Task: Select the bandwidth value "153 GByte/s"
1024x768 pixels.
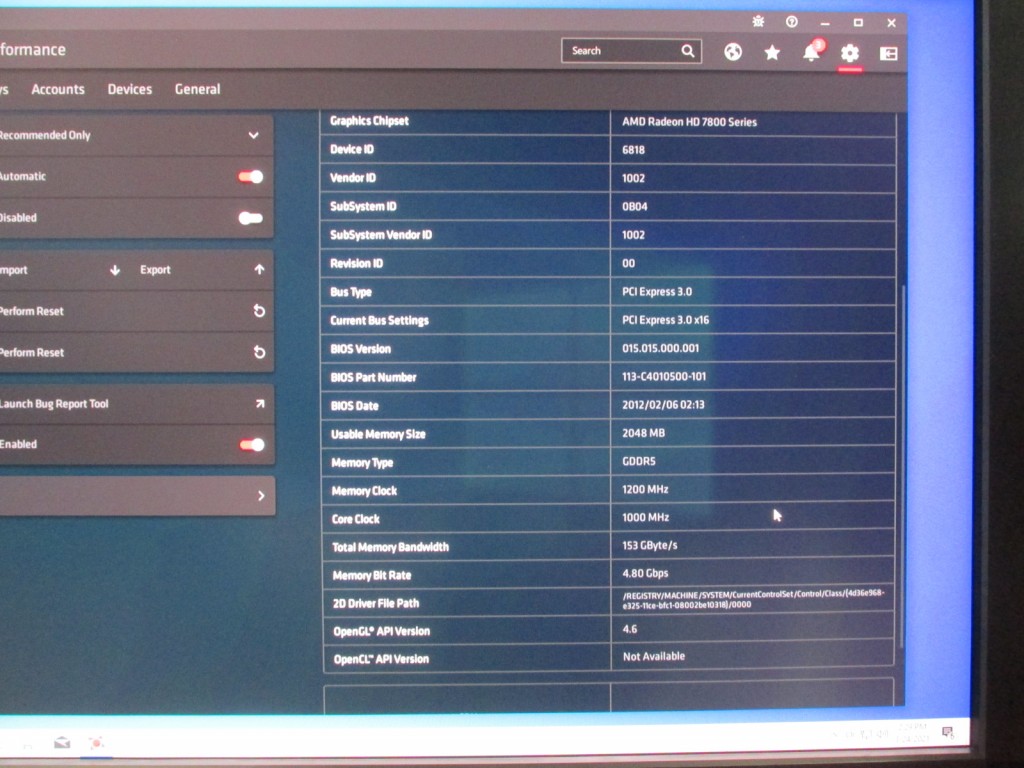Action: click(x=650, y=545)
